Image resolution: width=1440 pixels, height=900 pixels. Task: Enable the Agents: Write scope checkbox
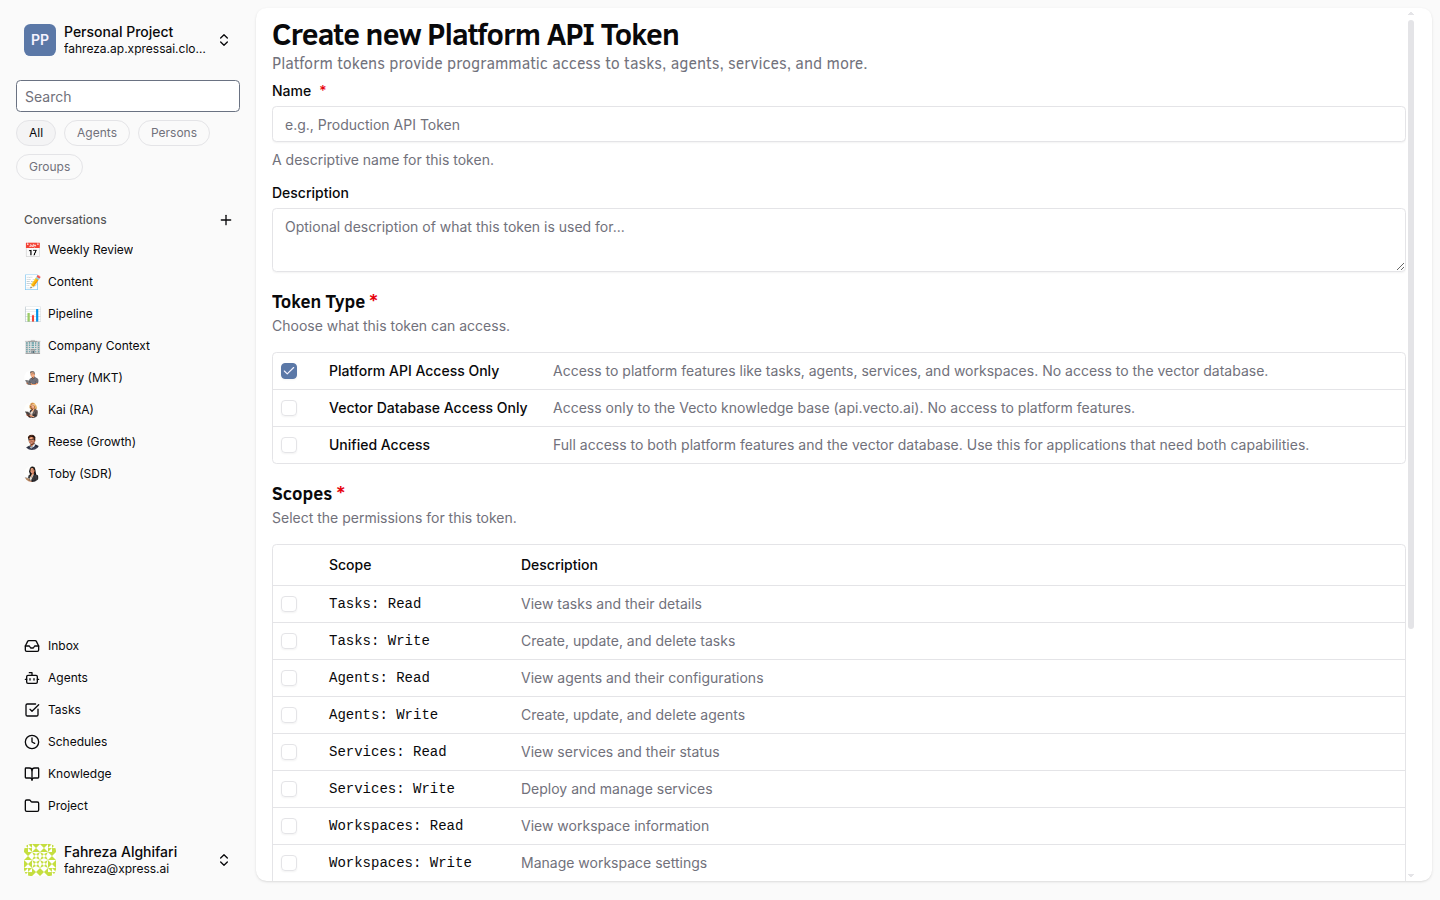coord(289,715)
